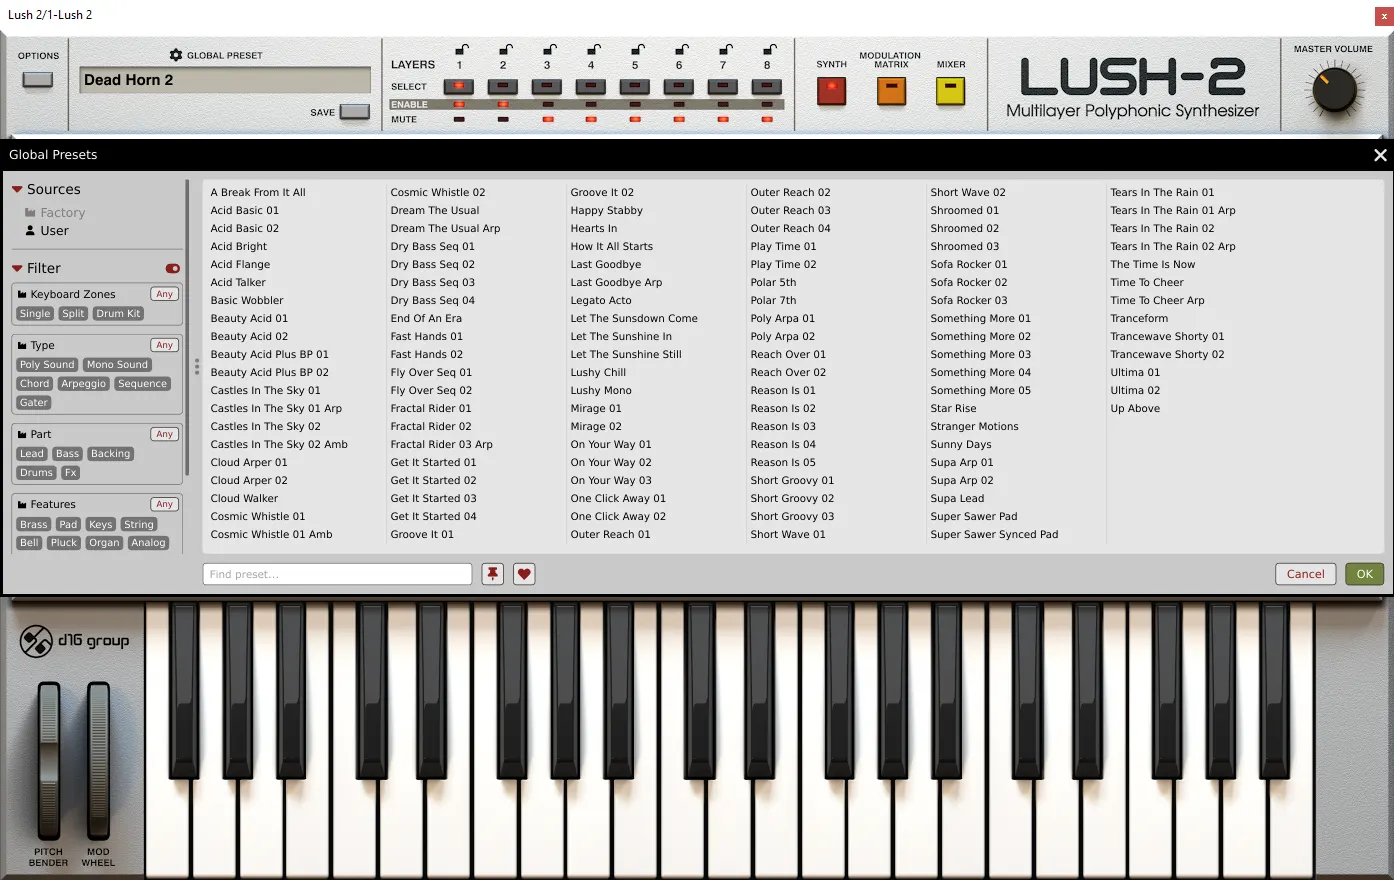Viewport: 1394px width, 880px height.
Task: Toggle the Filter on/off switch
Action: point(173,268)
